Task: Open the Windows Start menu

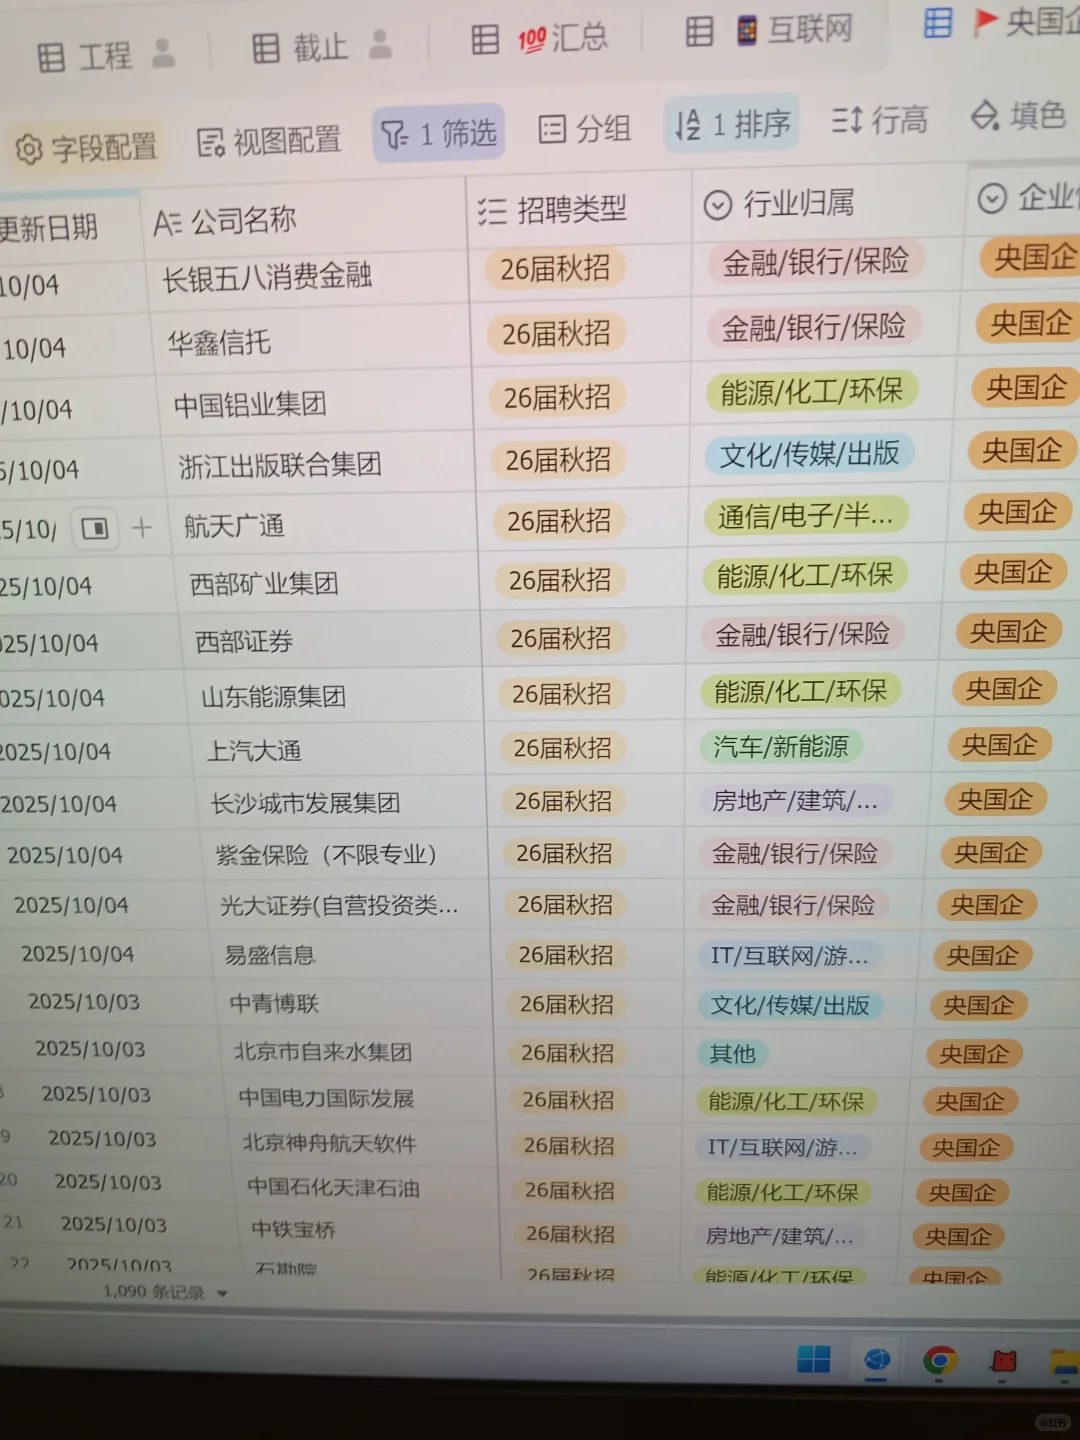Action: pyautogui.click(x=814, y=1360)
